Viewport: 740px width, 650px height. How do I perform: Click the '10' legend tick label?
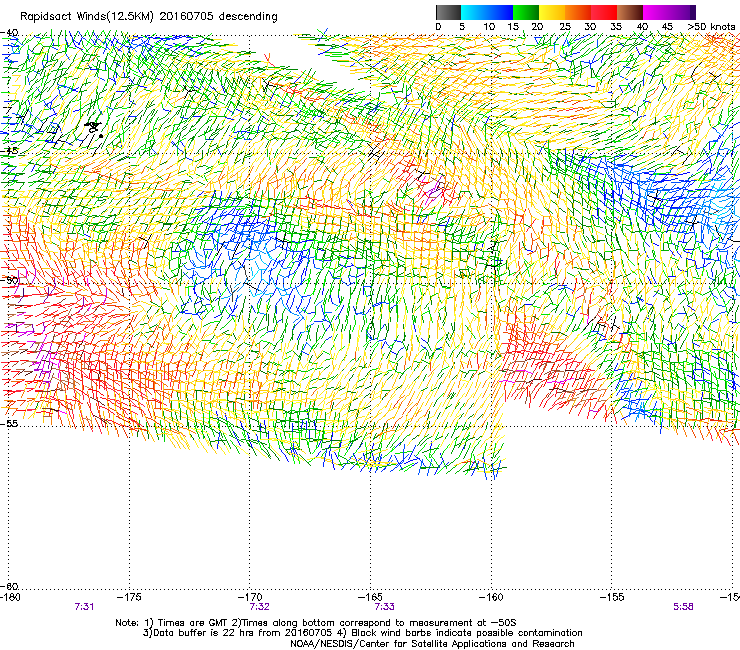(x=489, y=27)
